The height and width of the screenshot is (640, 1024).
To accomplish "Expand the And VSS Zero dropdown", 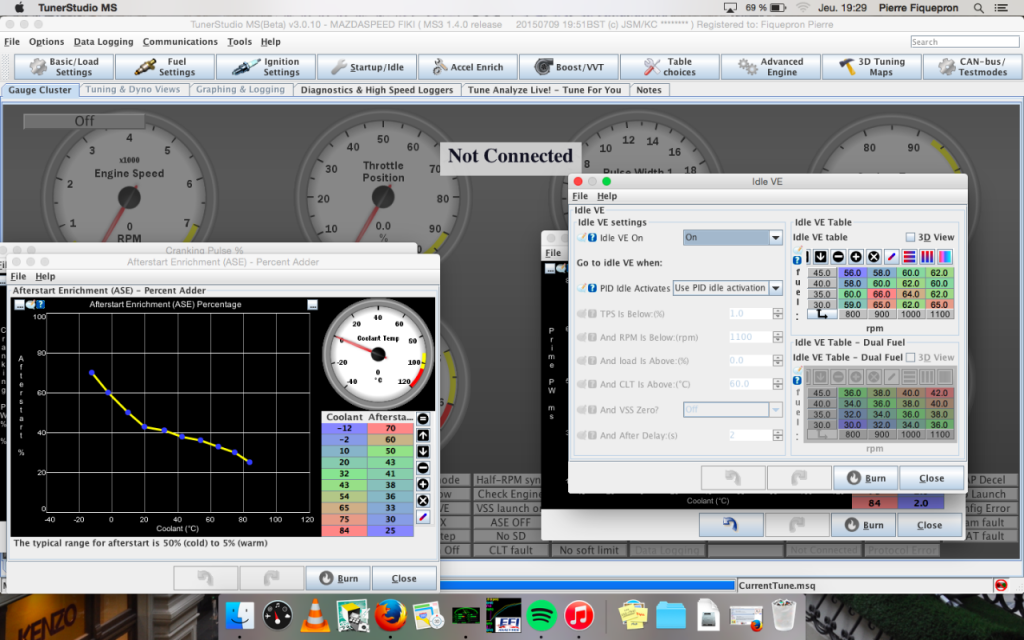I will [775, 409].
